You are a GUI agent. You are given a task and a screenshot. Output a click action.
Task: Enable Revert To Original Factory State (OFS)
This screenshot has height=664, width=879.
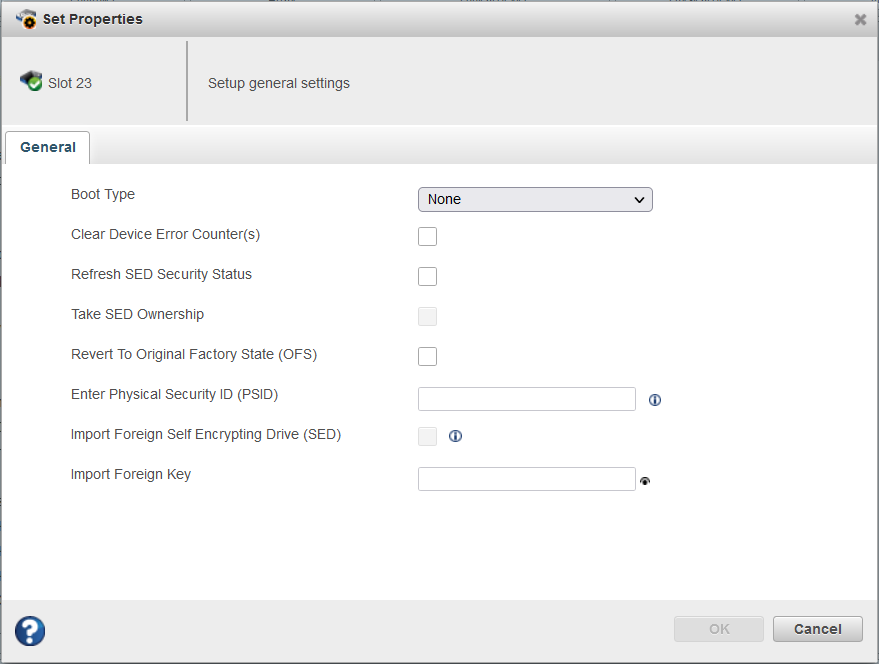click(427, 356)
